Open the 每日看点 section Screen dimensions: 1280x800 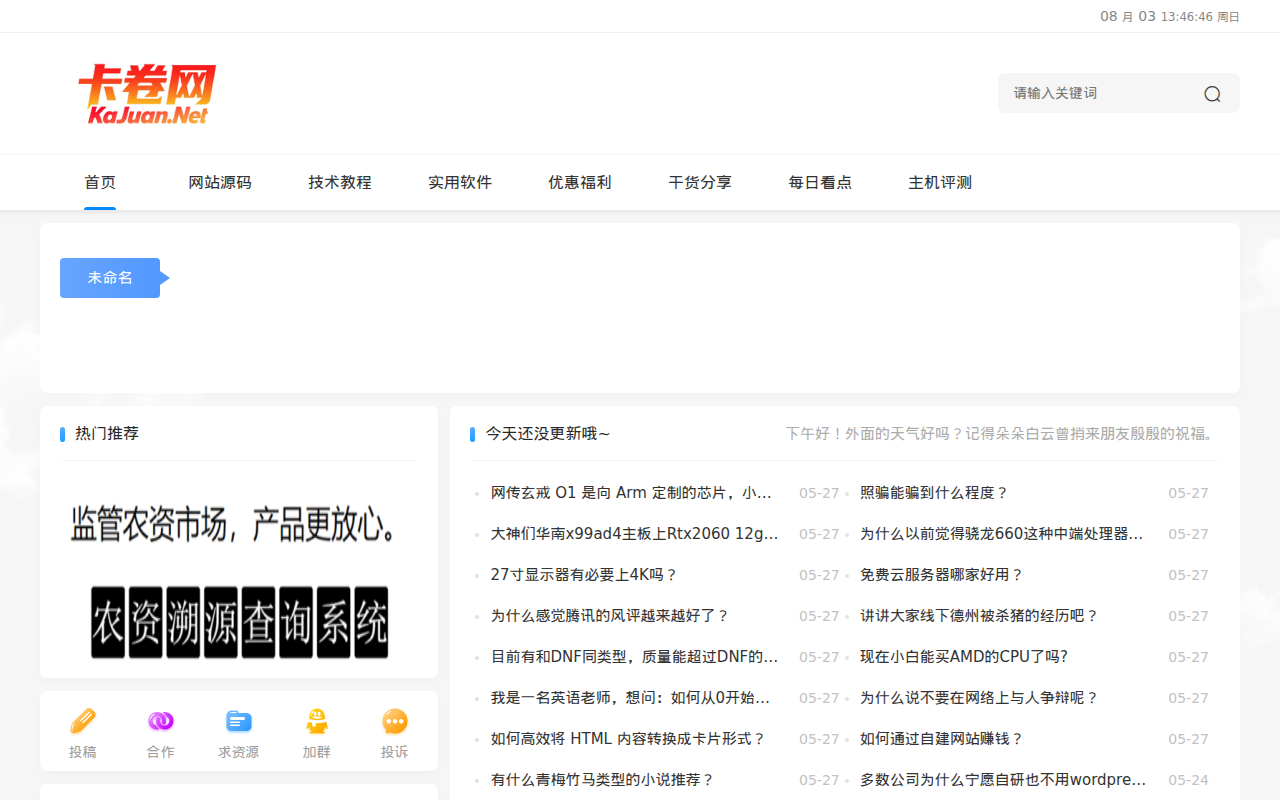coord(820,182)
